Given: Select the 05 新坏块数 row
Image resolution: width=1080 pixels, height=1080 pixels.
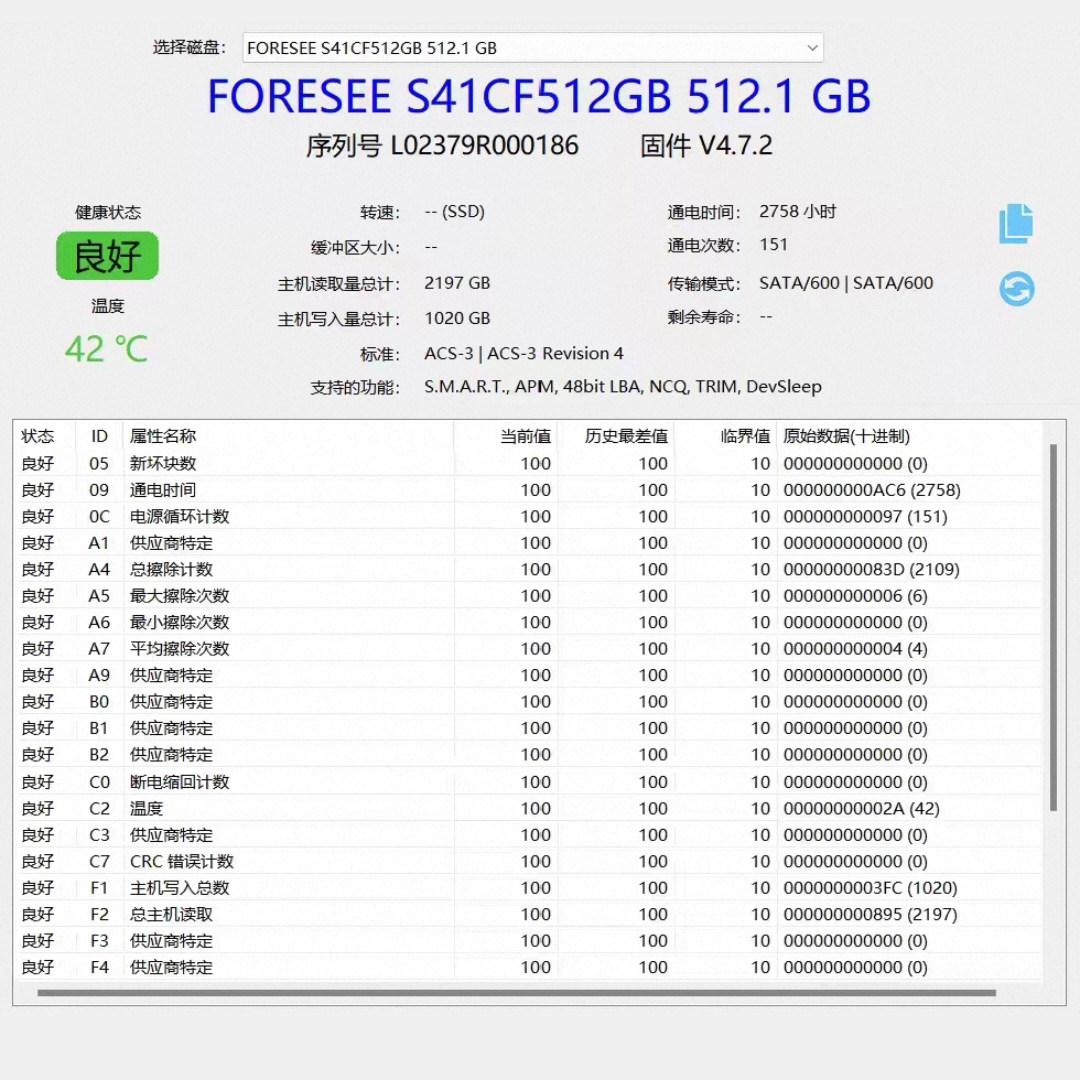Looking at the screenshot, I should 528,464.
